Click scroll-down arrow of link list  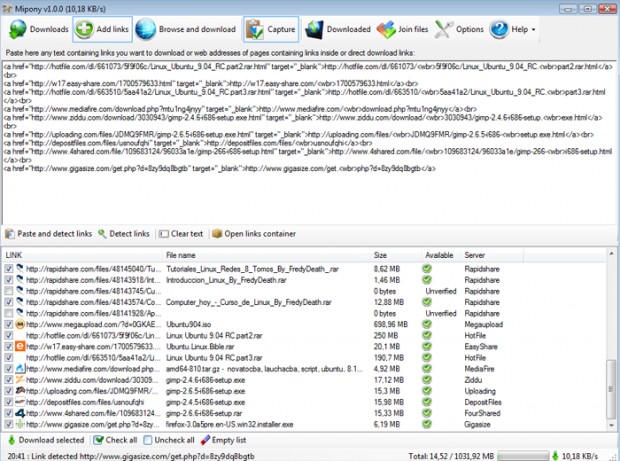tap(611, 426)
